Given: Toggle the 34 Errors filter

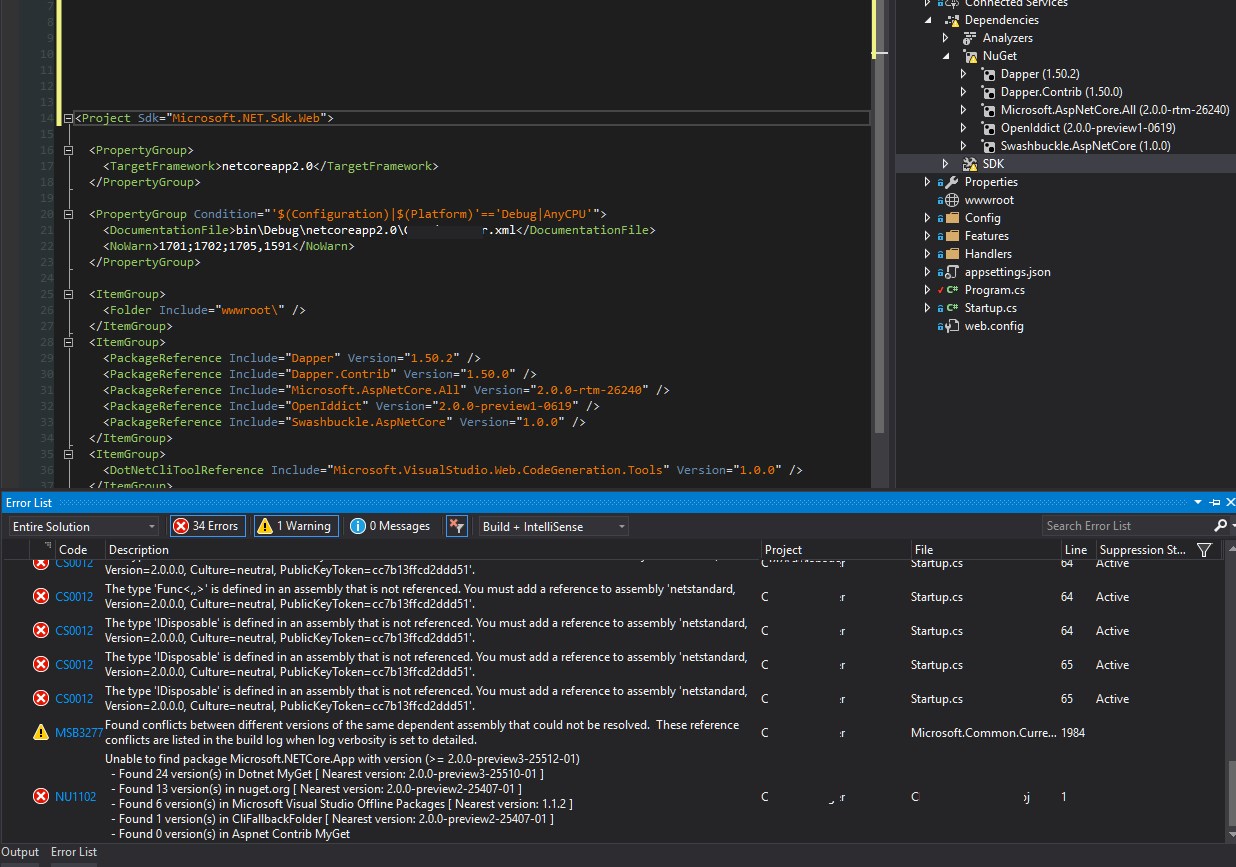Looking at the screenshot, I should pyautogui.click(x=206, y=526).
